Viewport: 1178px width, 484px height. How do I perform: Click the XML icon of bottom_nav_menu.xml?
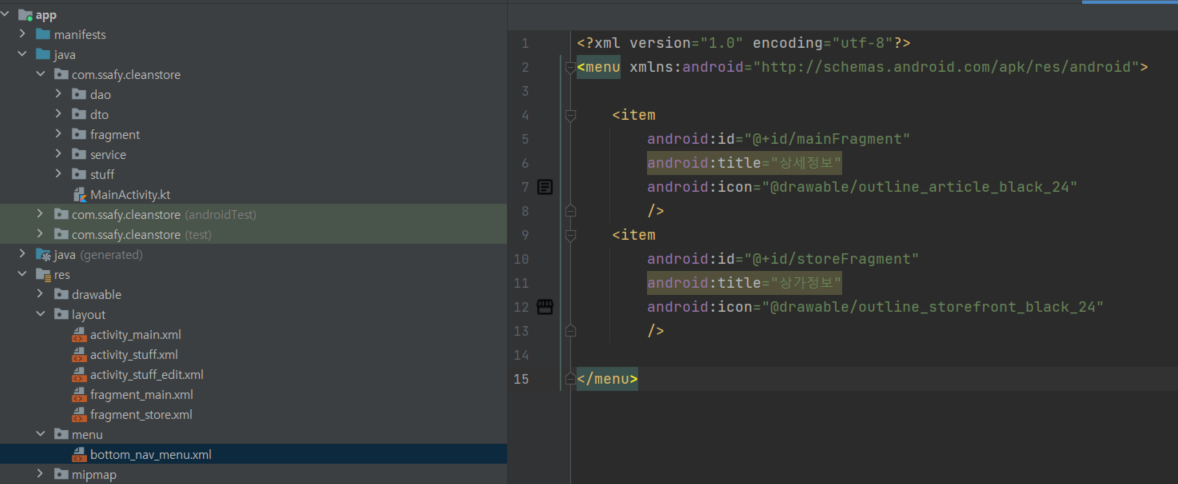pyautogui.click(x=79, y=455)
